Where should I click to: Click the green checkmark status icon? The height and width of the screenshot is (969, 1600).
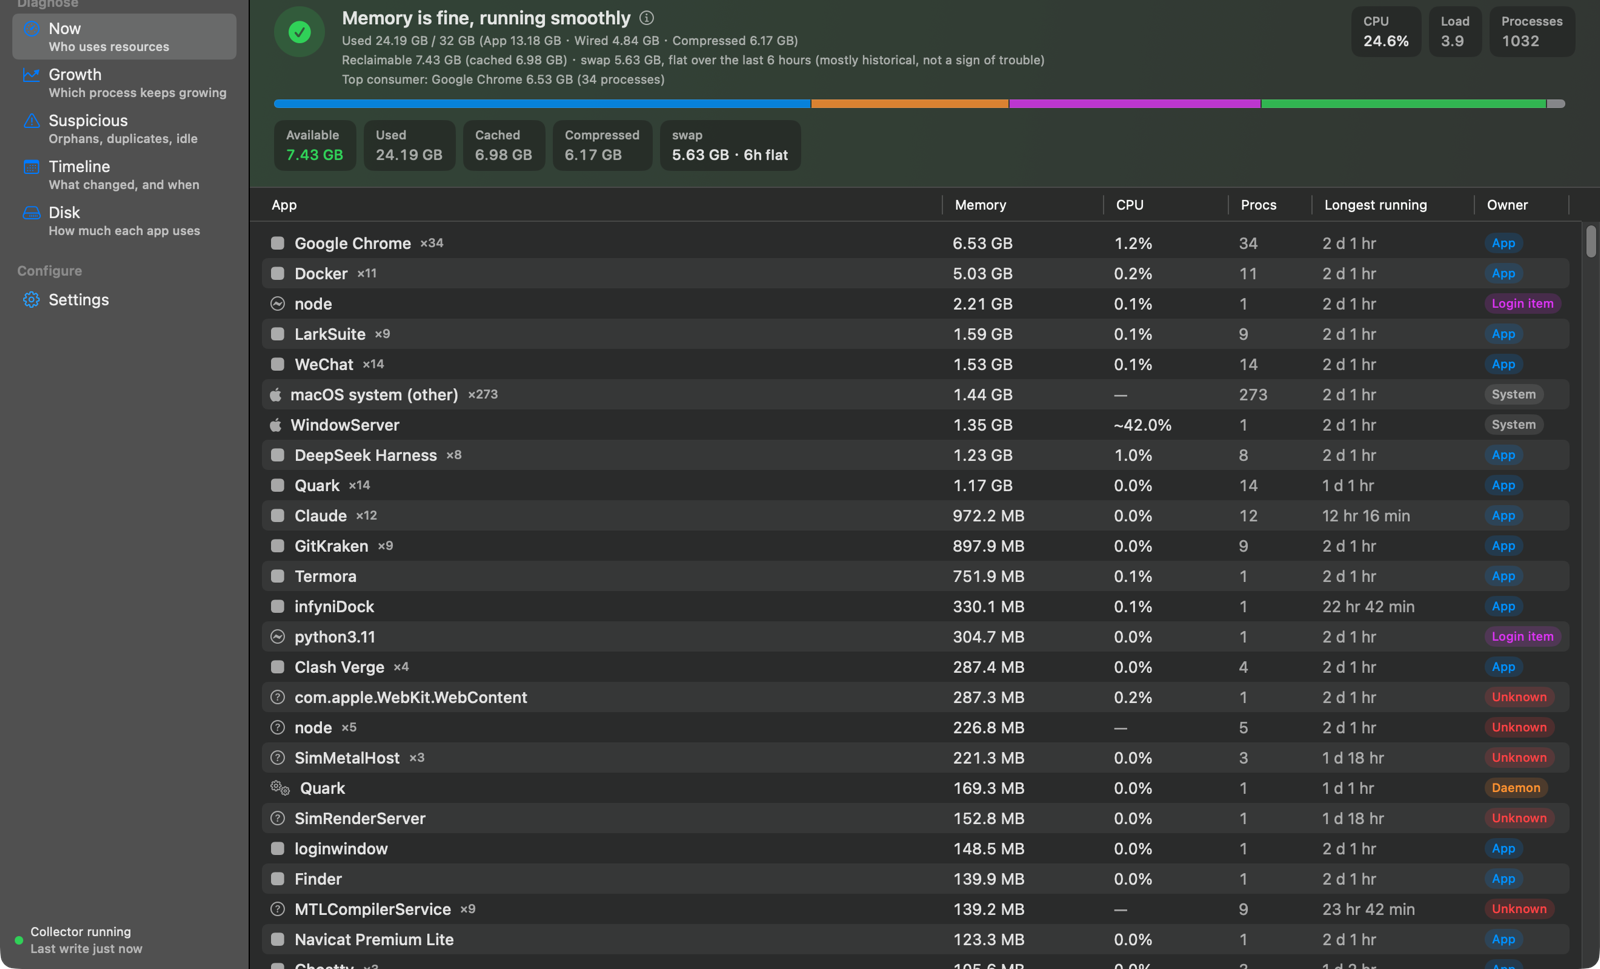[299, 32]
